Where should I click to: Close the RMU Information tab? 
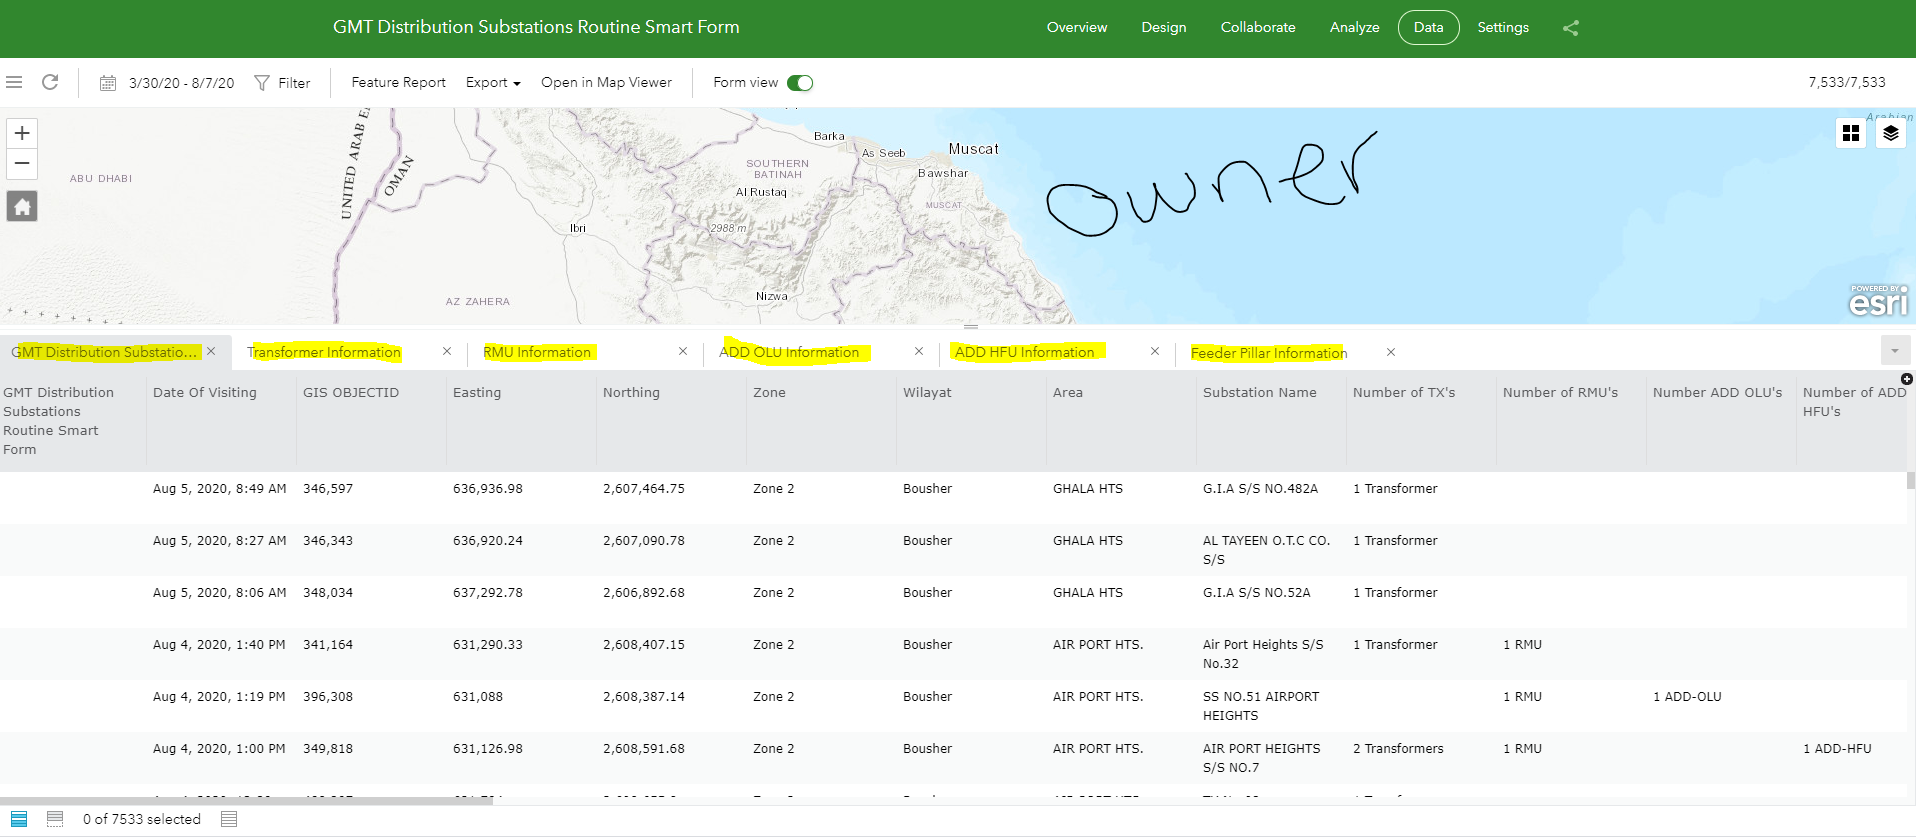pos(683,351)
